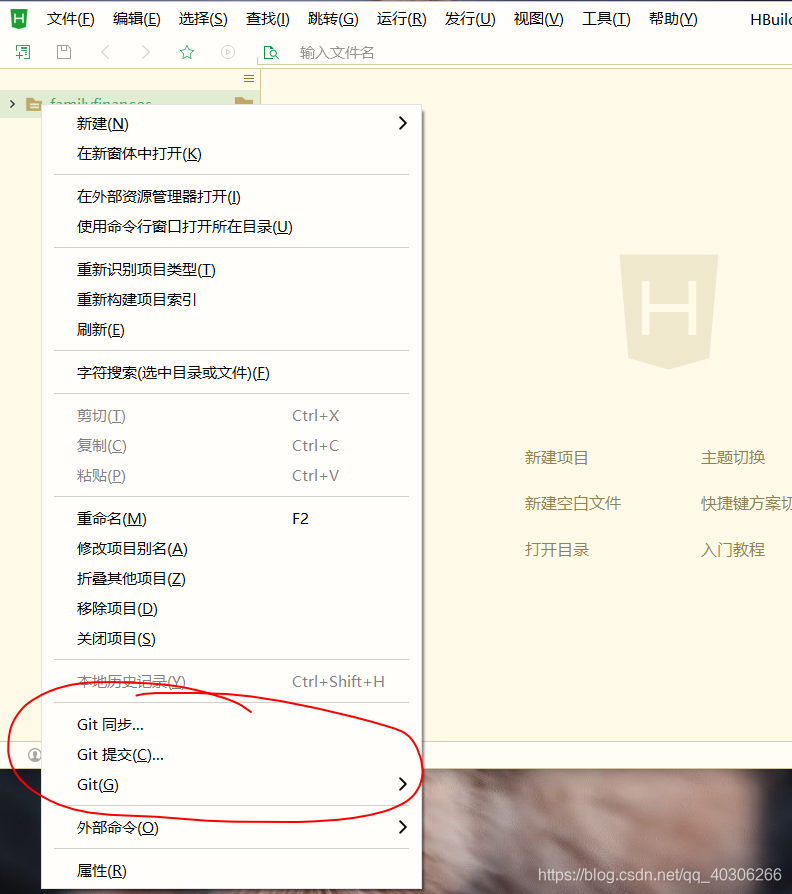792x894 pixels.
Task: Open the 选择(S) menu
Action: [203, 19]
